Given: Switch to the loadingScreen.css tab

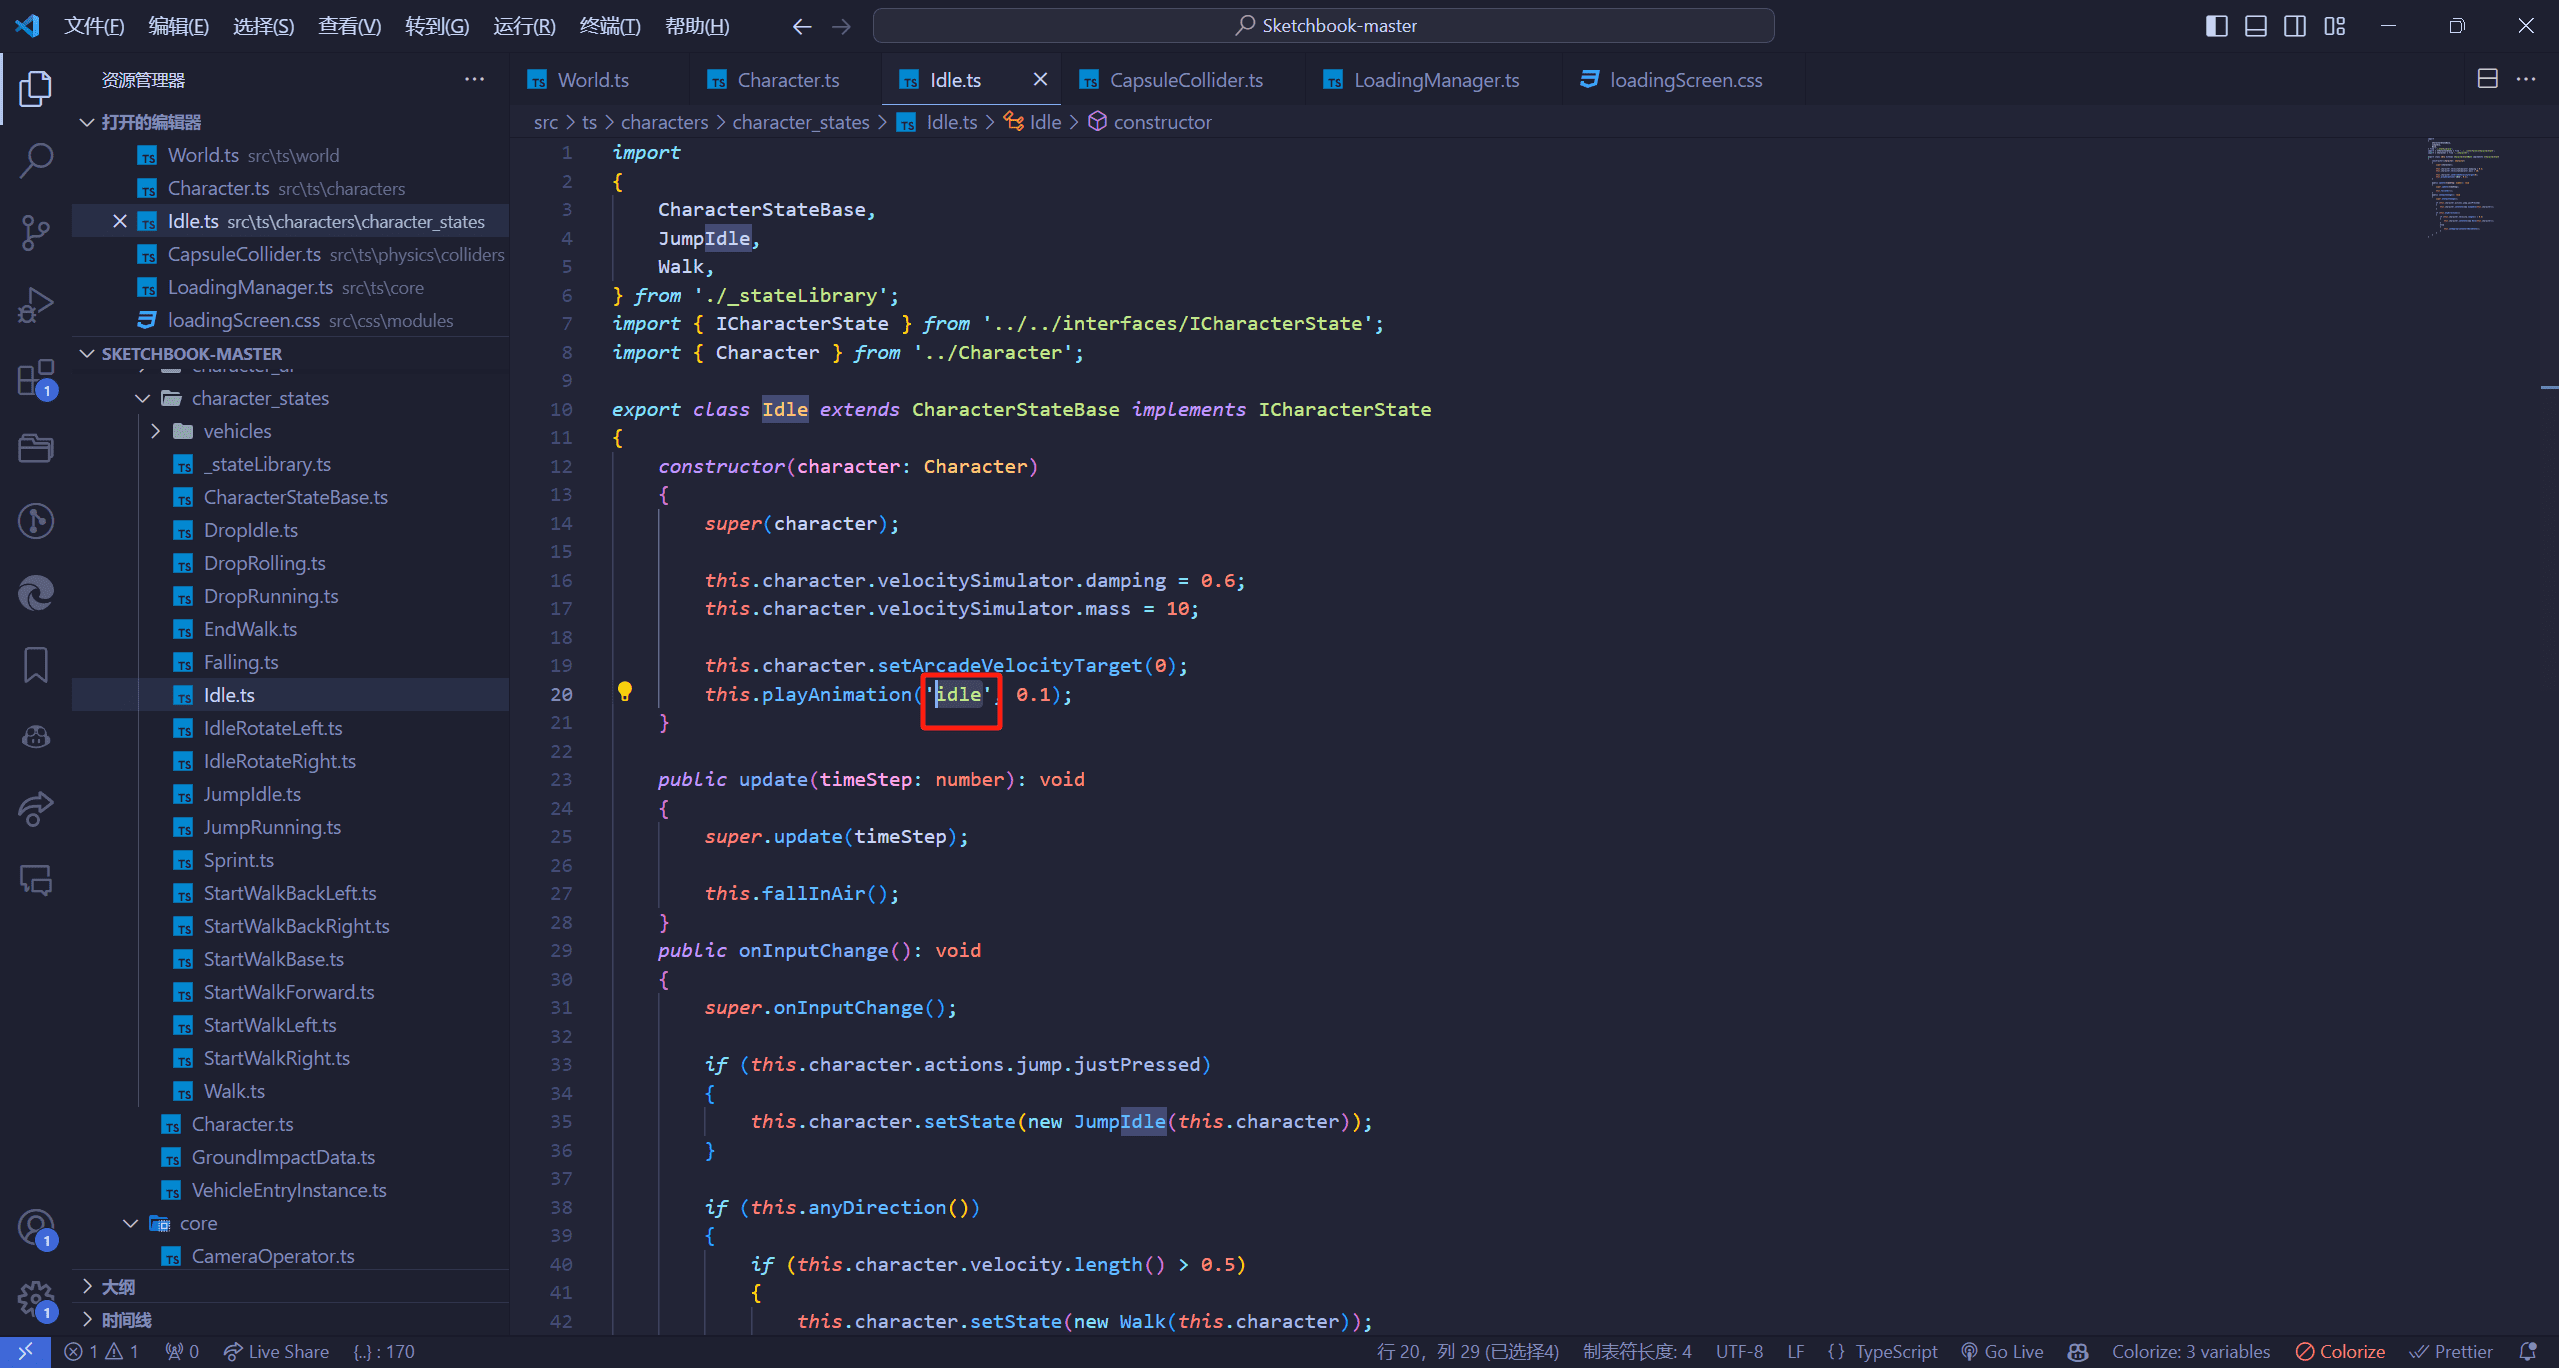Looking at the screenshot, I should point(1684,79).
